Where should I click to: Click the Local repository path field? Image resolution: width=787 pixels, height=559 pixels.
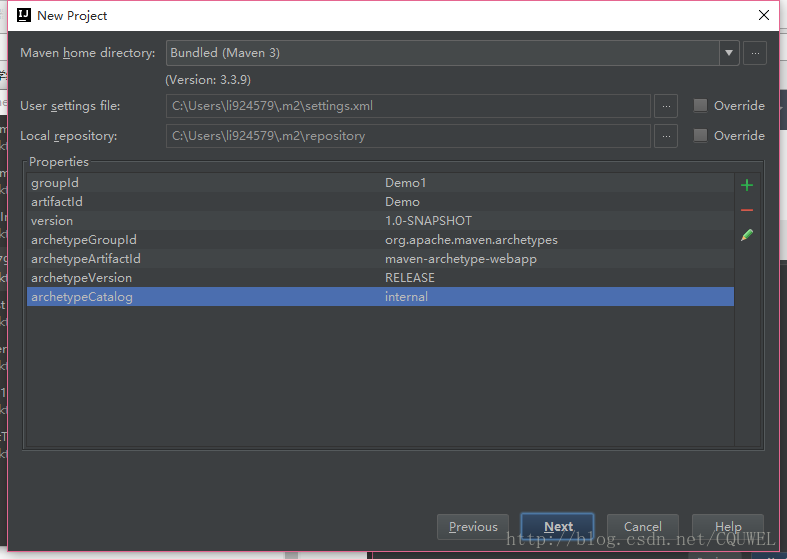(408, 136)
